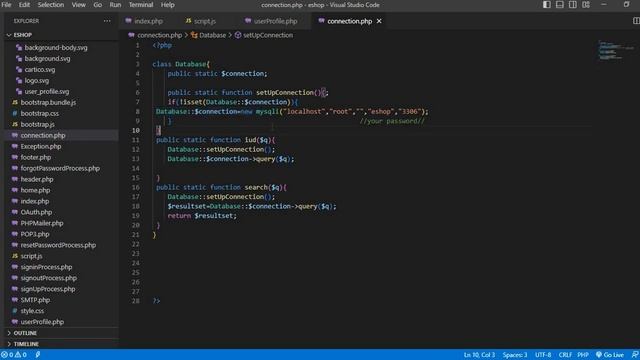Screen dimensions: 640x360
Task: Open the Selection menu
Action: (x=51, y=5)
